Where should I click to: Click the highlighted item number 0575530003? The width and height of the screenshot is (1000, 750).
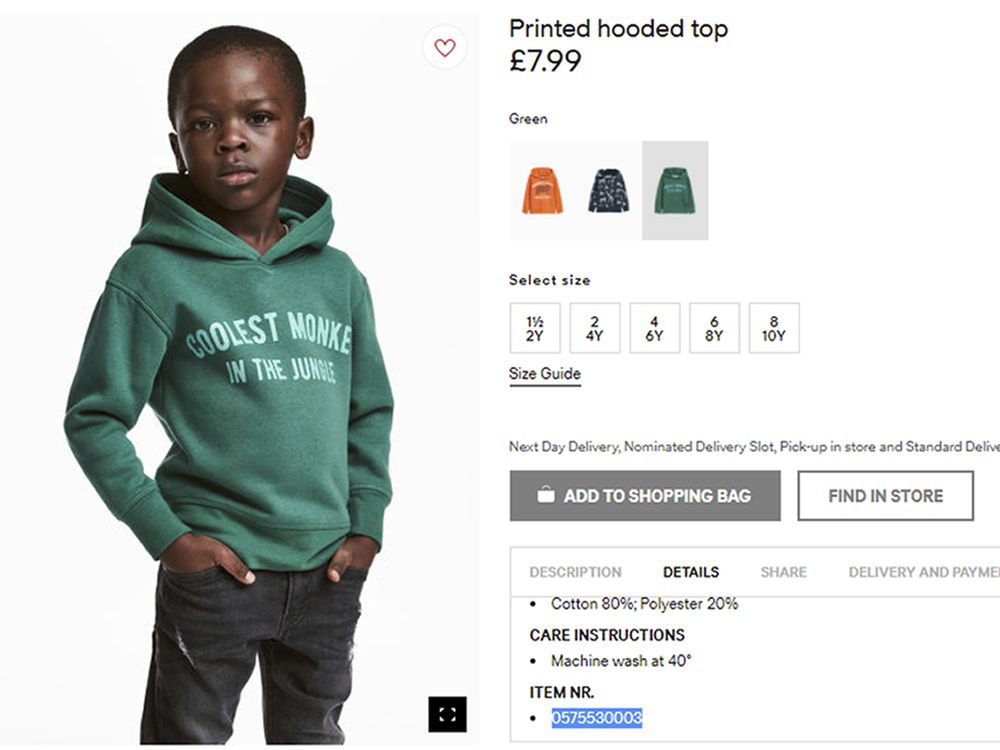(x=597, y=718)
